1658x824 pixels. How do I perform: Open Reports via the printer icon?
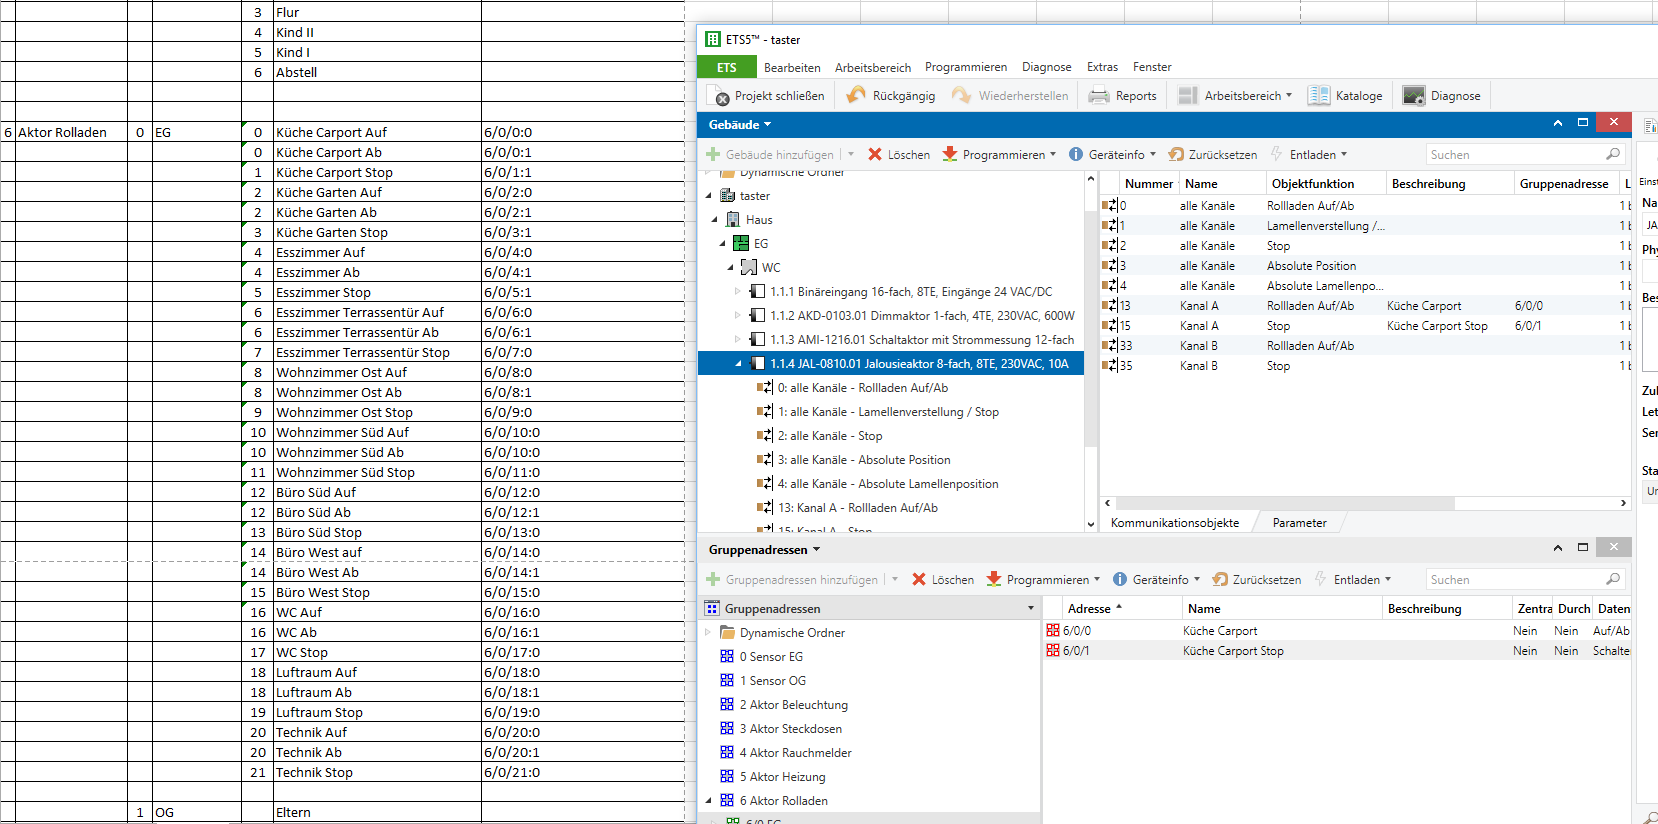pyautogui.click(x=1099, y=96)
